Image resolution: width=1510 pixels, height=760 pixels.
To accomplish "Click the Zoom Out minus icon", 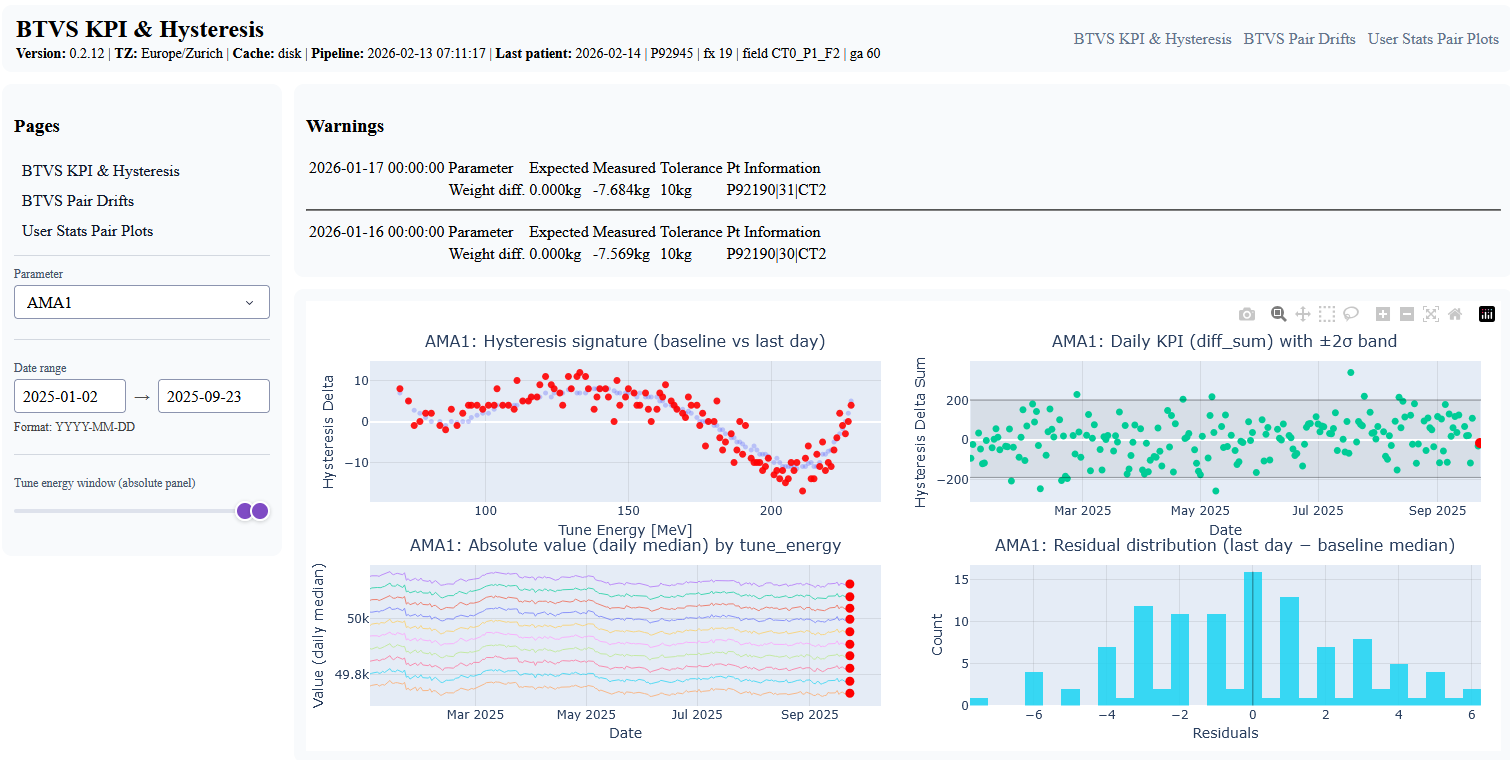I will 1407,314.
